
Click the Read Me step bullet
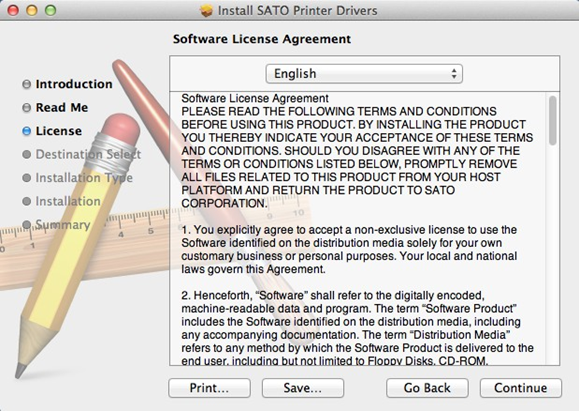27,107
